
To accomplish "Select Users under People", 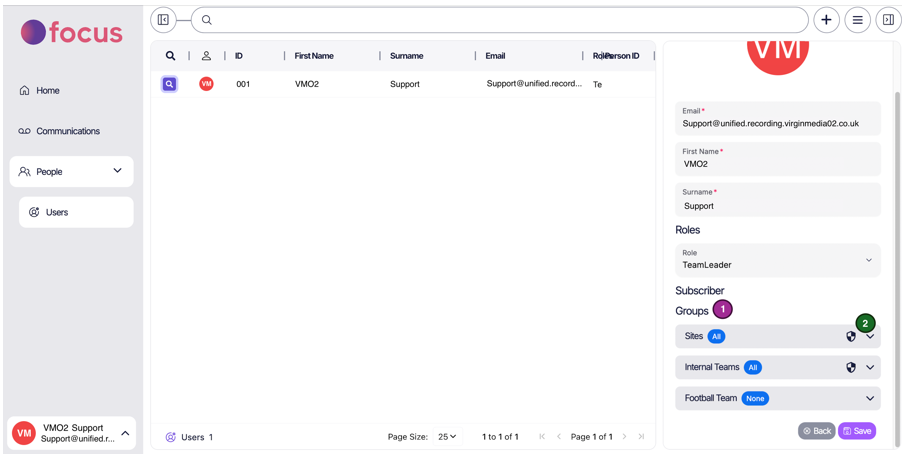I will 57,212.
